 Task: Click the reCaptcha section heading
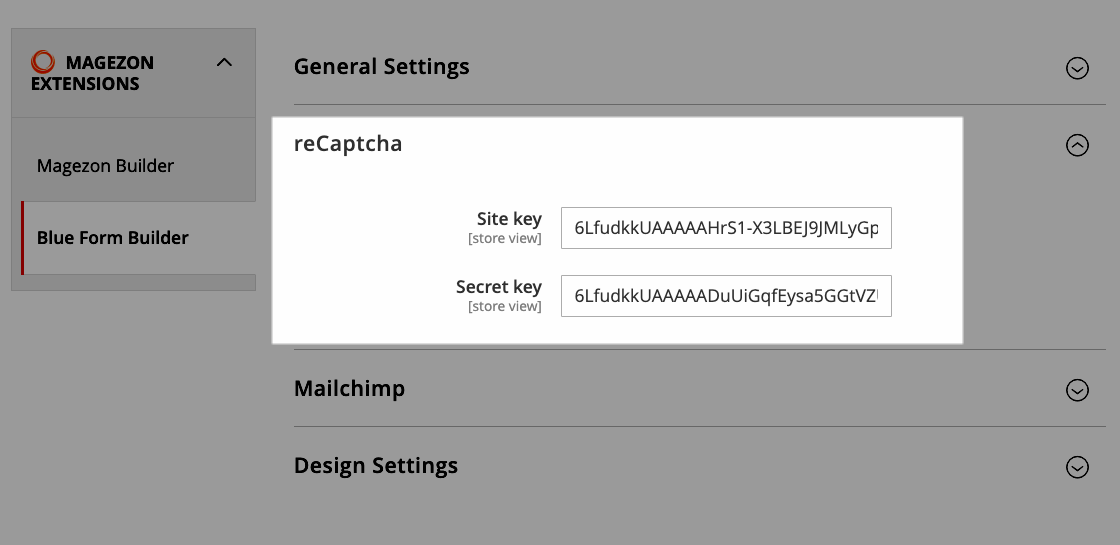click(x=348, y=144)
